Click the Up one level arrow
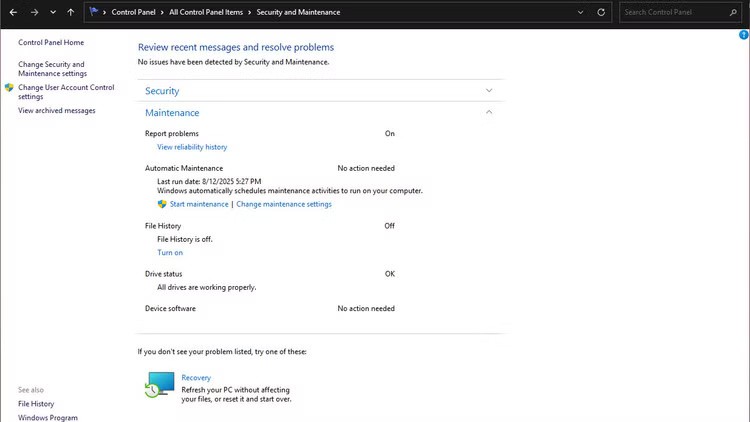750x422 pixels. [70, 12]
